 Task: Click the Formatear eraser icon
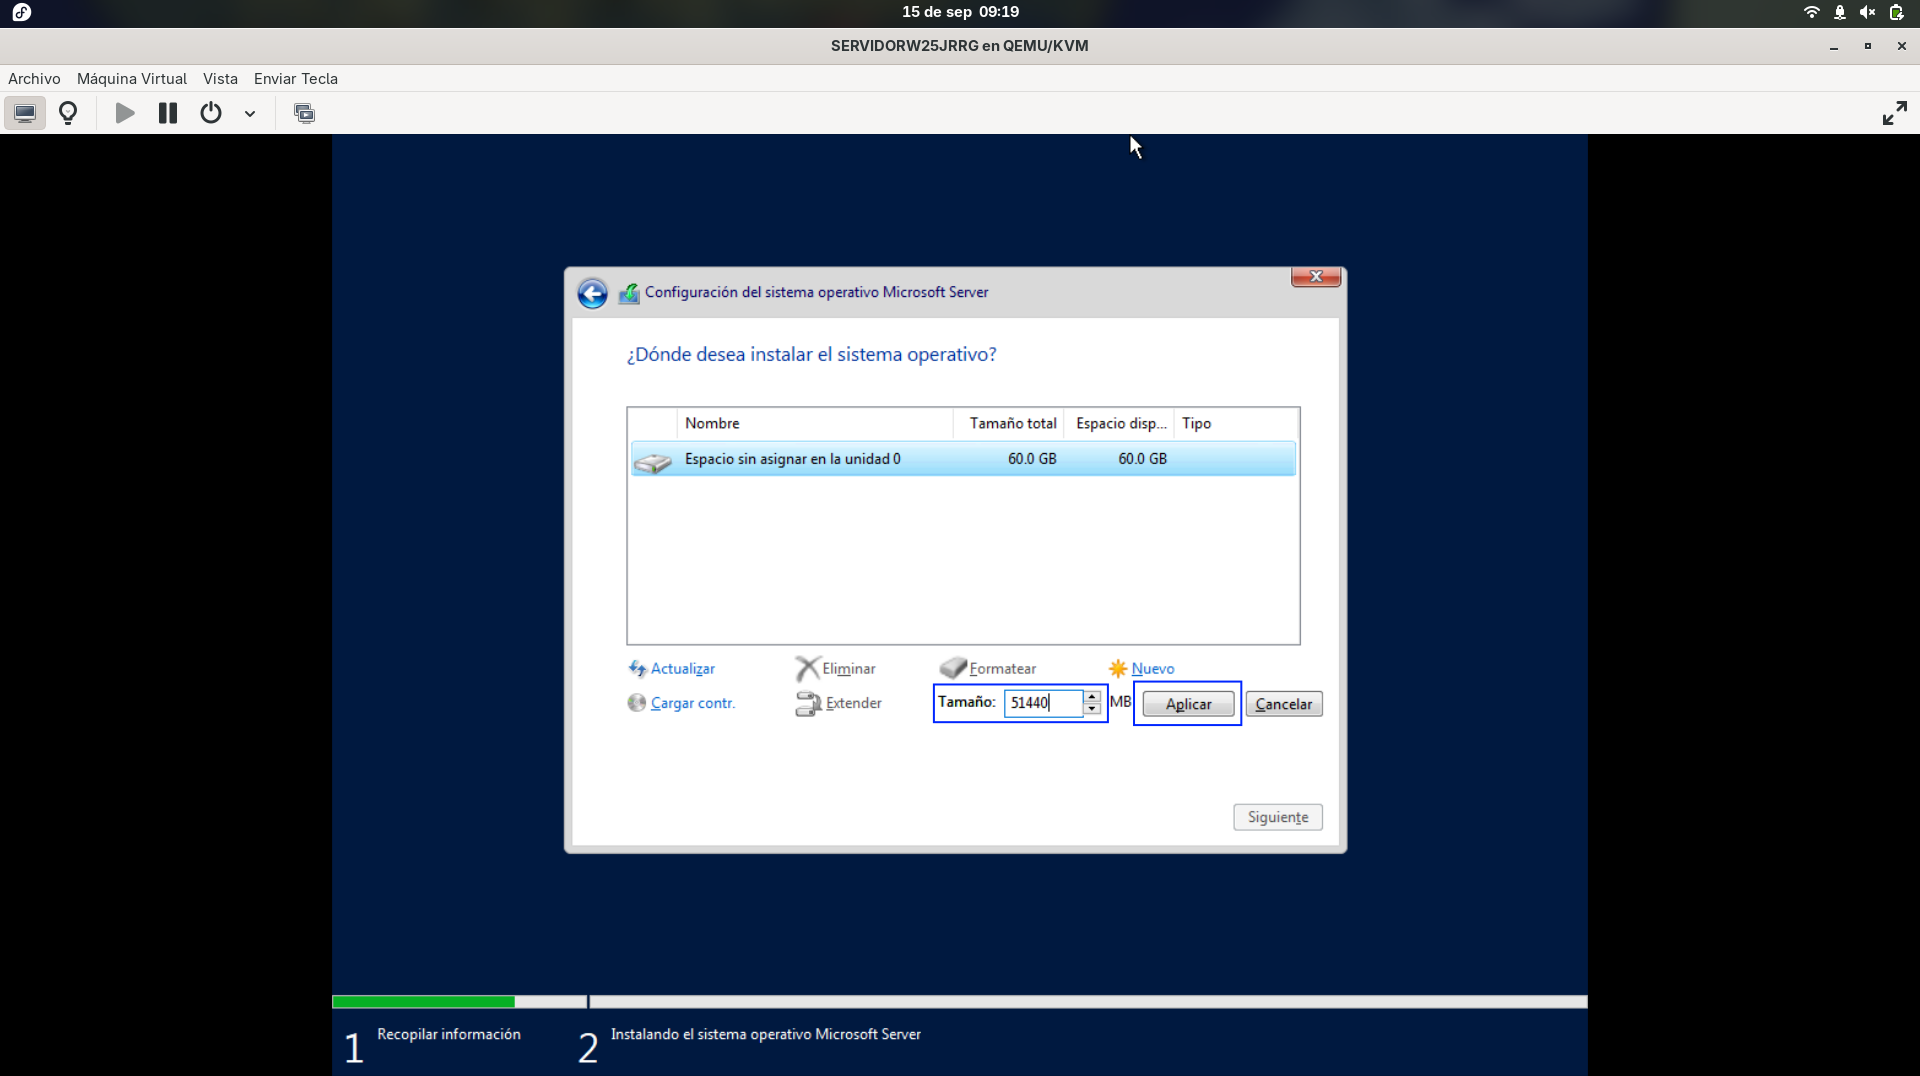953,667
